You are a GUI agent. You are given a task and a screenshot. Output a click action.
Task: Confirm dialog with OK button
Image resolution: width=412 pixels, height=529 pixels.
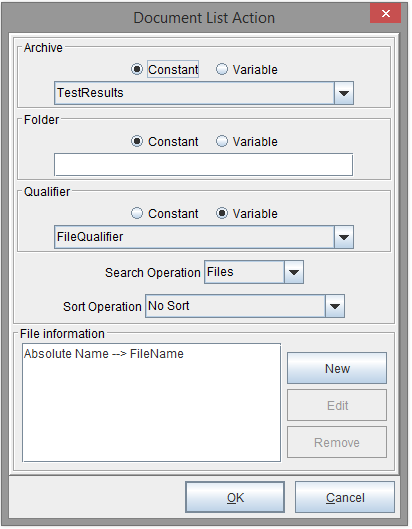click(235, 497)
